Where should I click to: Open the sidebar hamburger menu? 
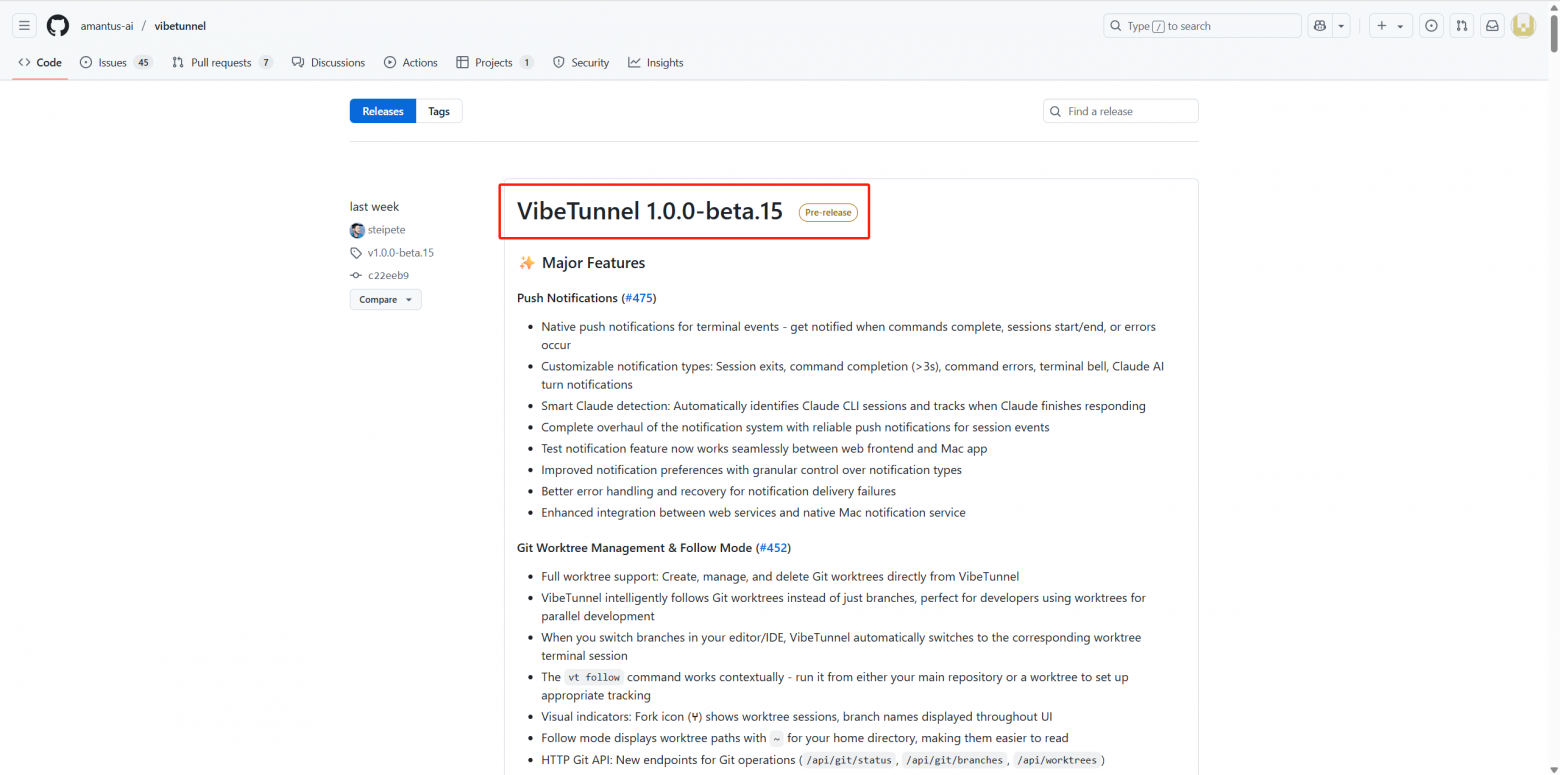click(24, 25)
